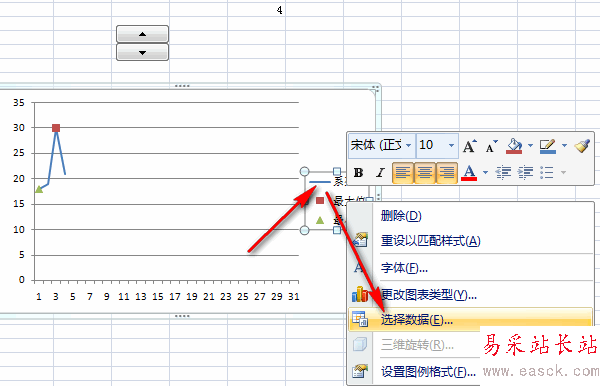Image resolution: width=600 pixels, height=386 pixels.
Task: Click top-left legend selection handle
Action: (x=304, y=171)
